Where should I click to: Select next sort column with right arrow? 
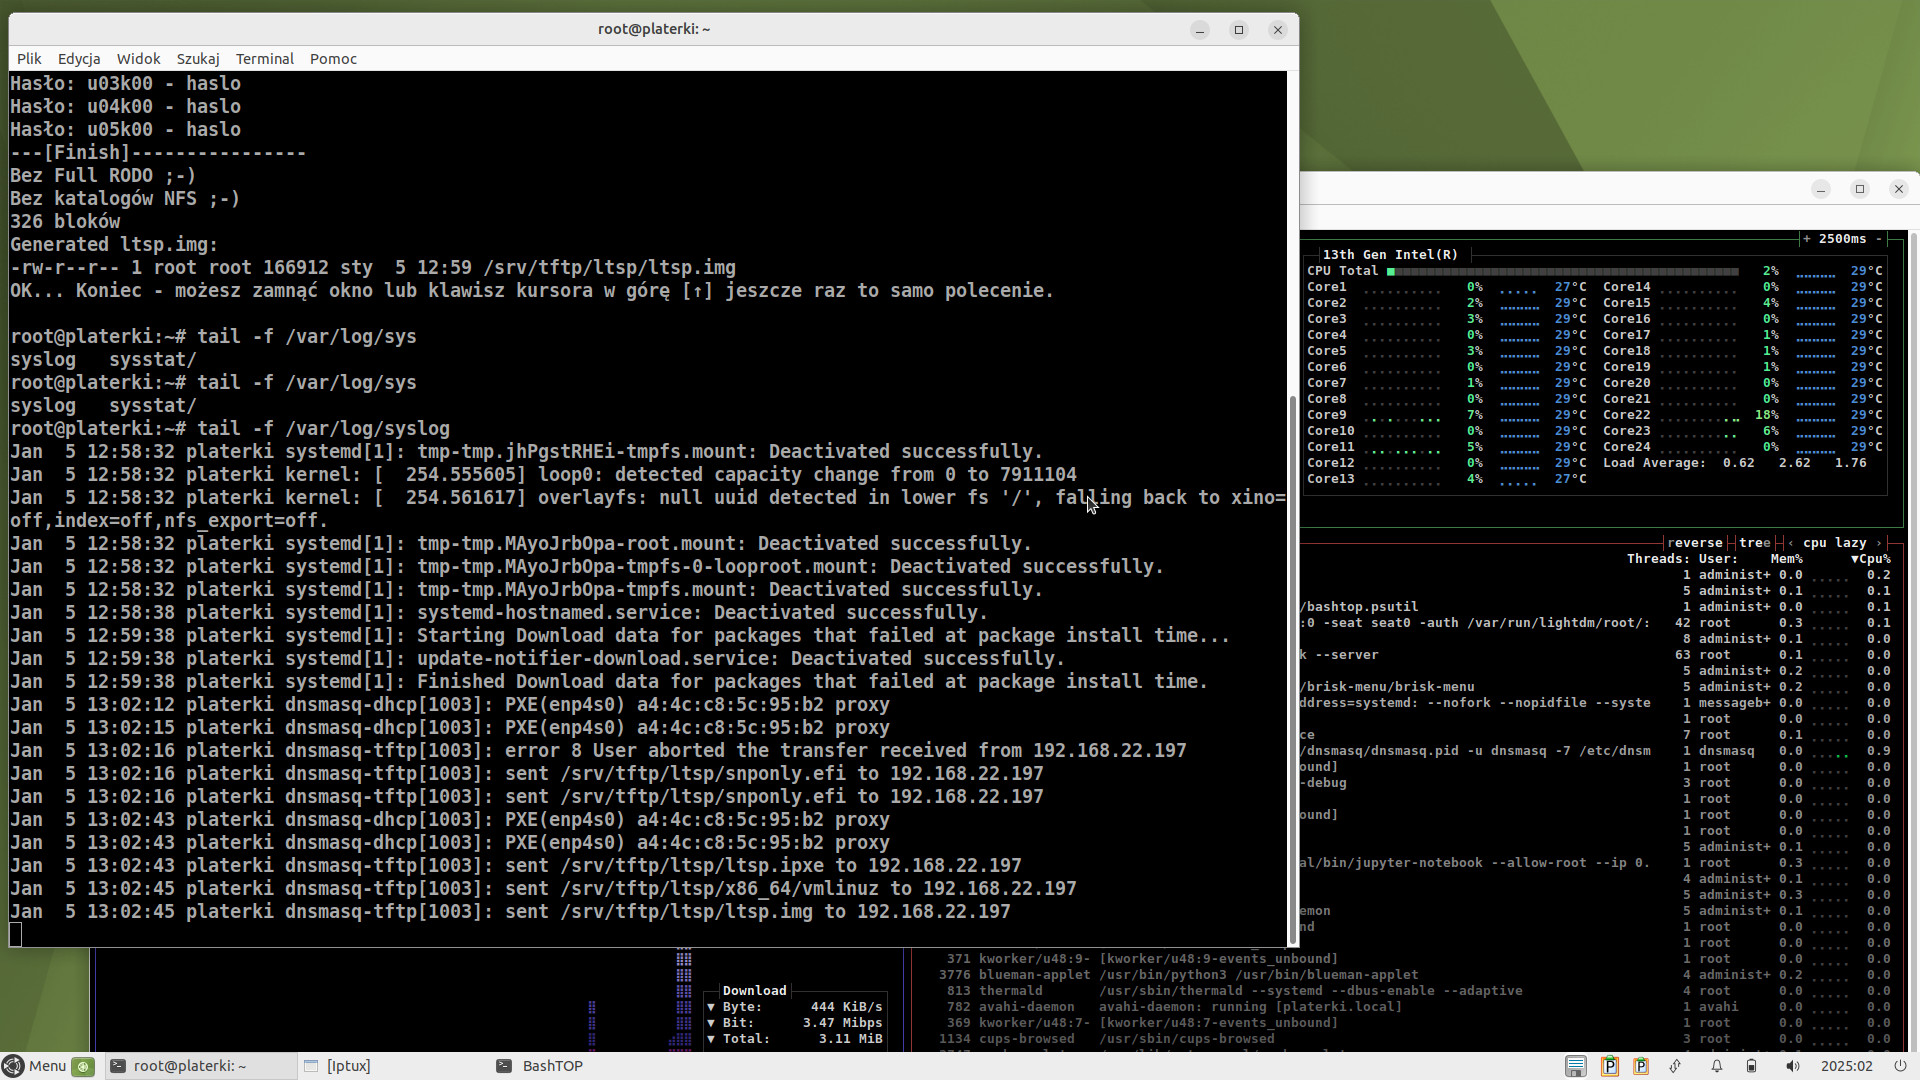point(1879,543)
